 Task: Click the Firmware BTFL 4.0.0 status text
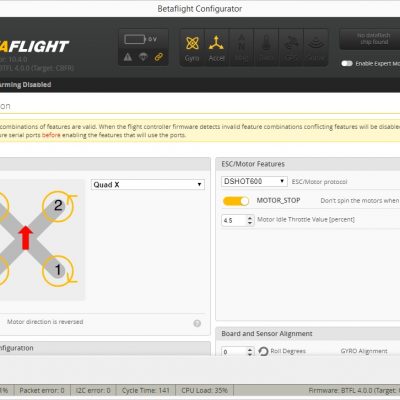tap(354, 390)
